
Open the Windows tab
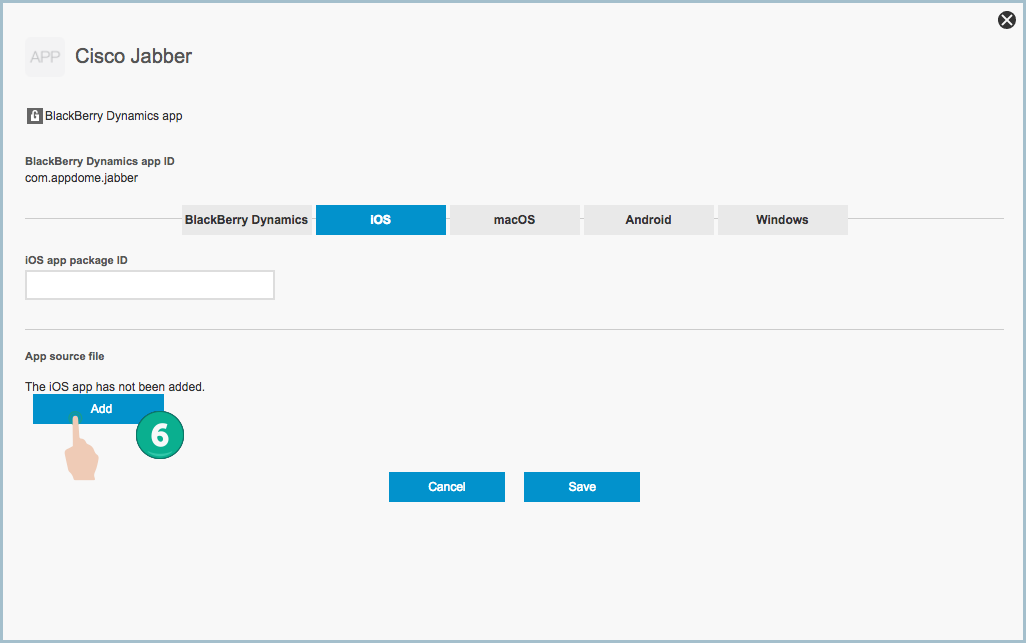point(783,220)
